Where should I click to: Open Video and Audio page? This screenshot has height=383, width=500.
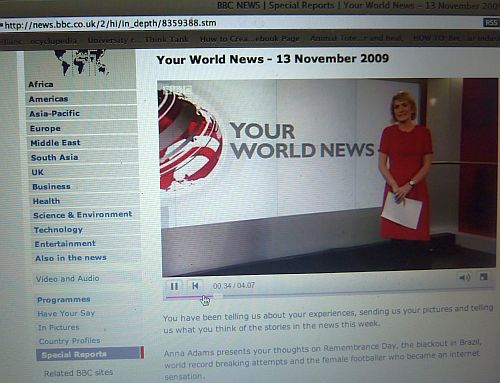click(67, 278)
